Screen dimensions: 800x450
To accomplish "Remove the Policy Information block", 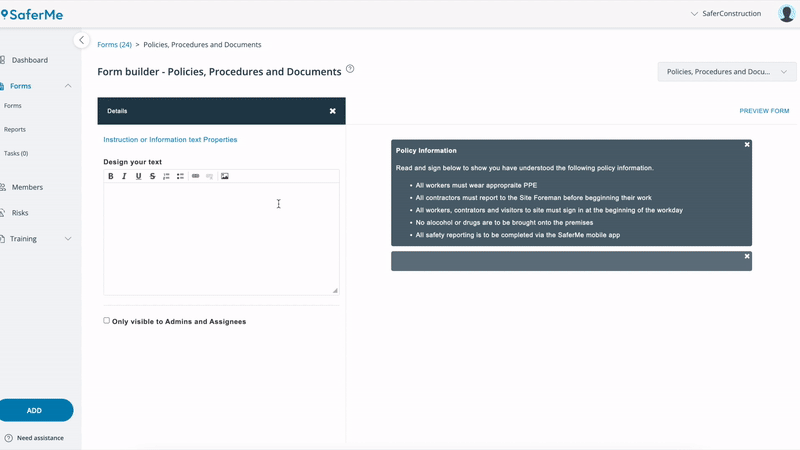I will pos(746,145).
